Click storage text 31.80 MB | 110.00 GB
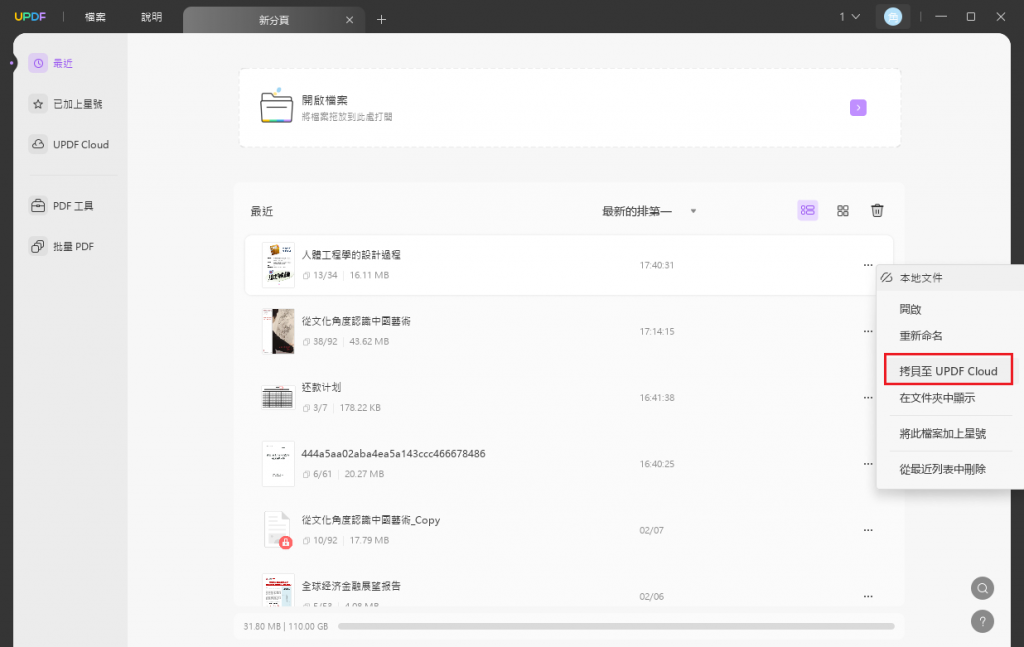 click(x=285, y=626)
